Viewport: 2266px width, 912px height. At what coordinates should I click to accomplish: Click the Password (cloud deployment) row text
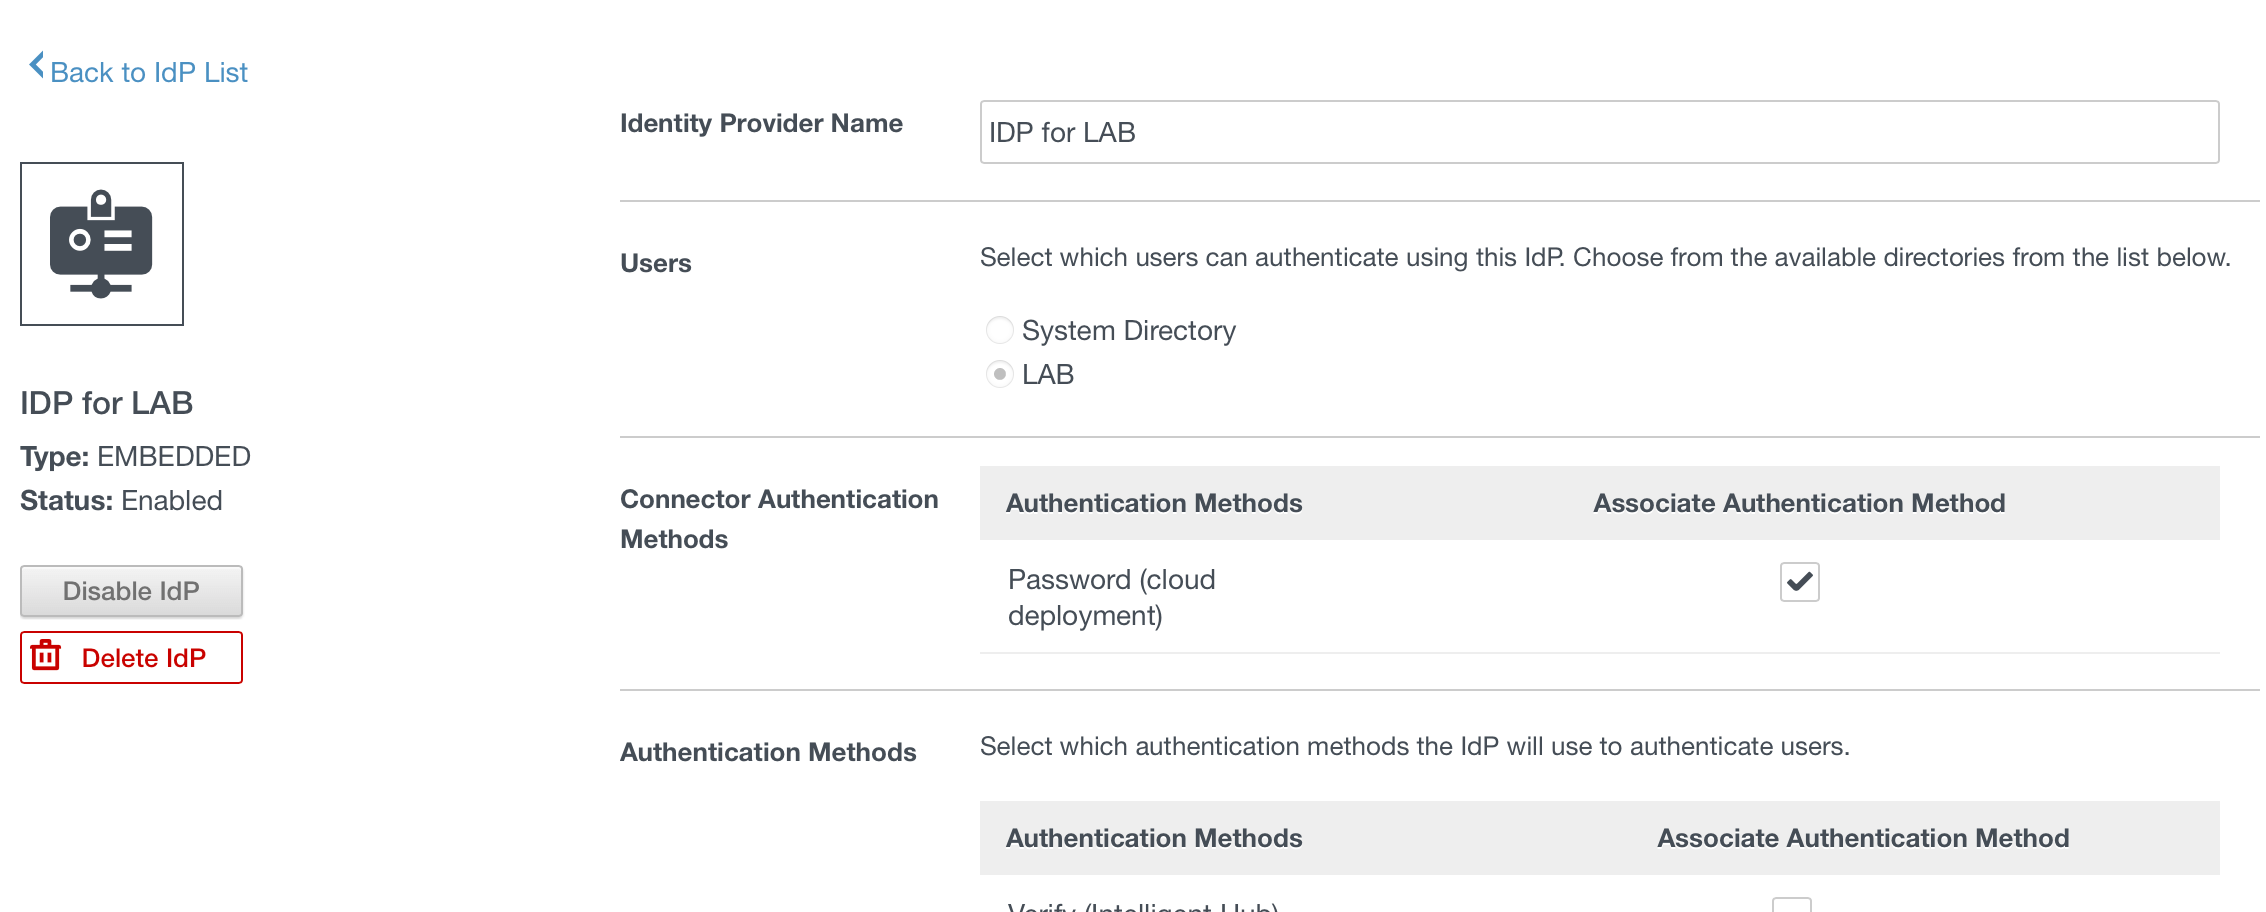click(x=1110, y=597)
